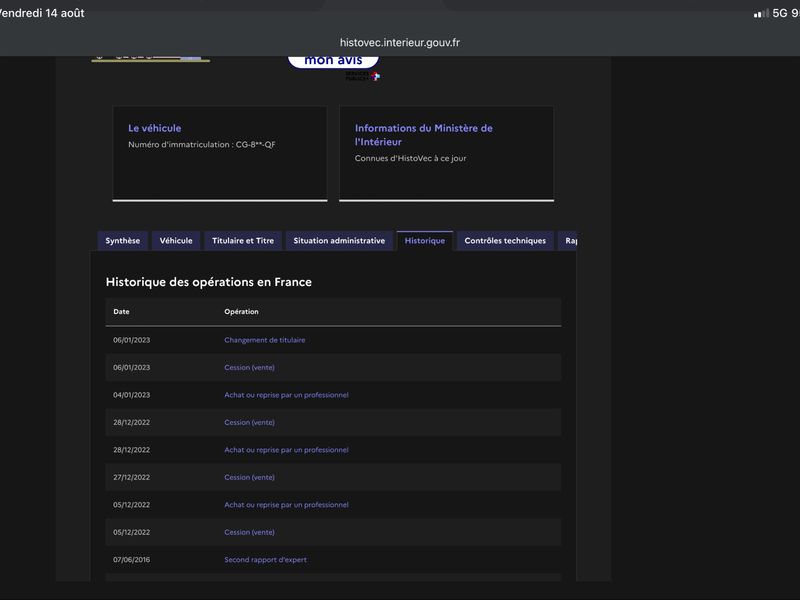Open the Titulaire et Titre tab
Image resolution: width=800 pixels, height=600 pixels.
tap(243, 241)
